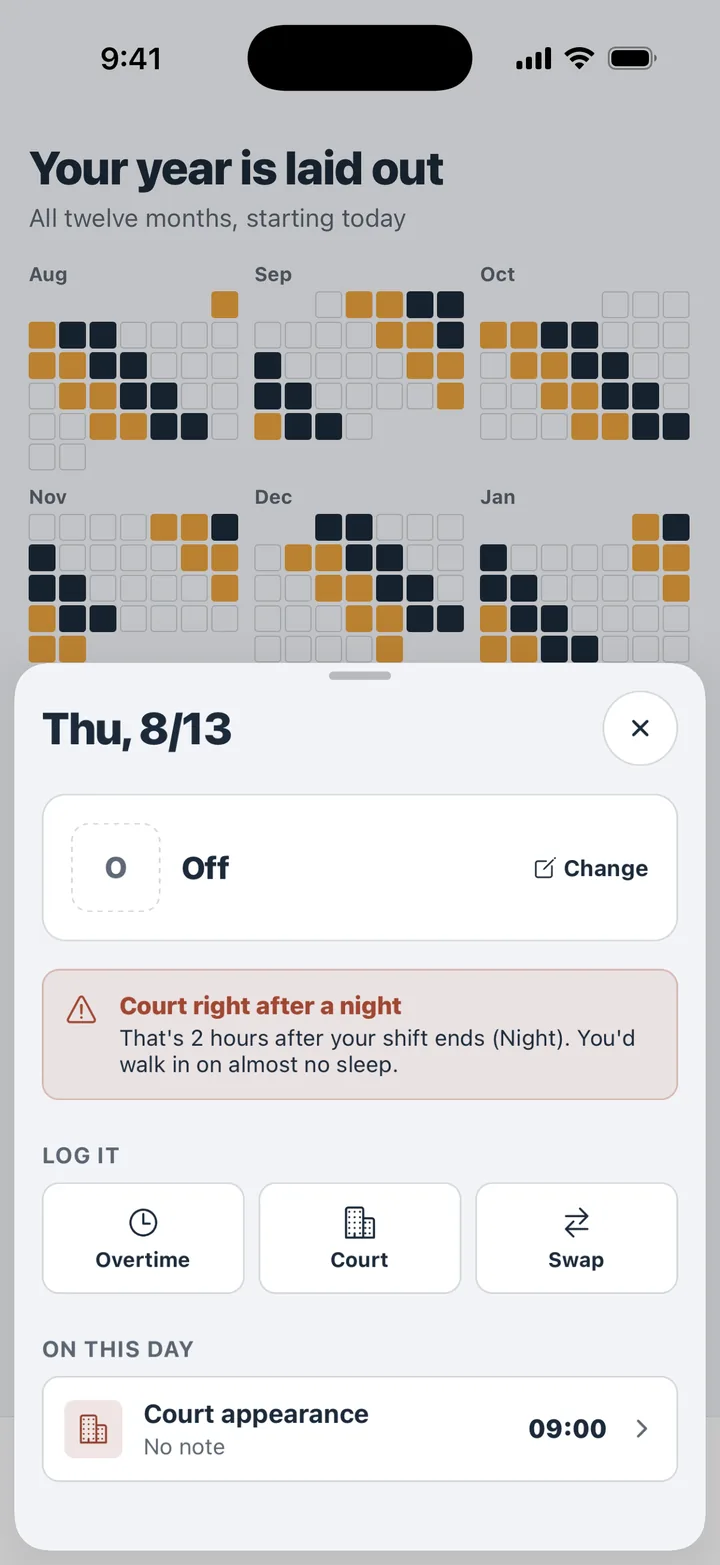
Task: Tap the edit pencil icon beside Change
Action: 544,868
